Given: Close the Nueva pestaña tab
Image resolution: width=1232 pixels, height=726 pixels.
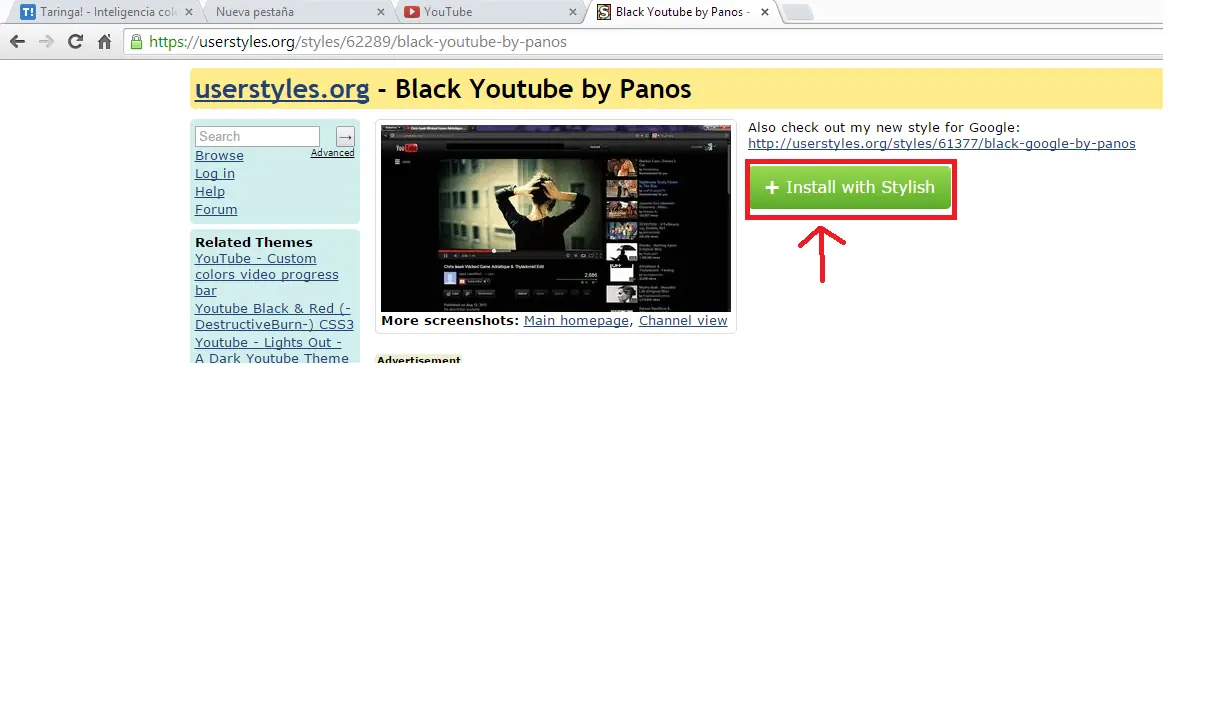Looking at the screenshot, I should point(380,12).
